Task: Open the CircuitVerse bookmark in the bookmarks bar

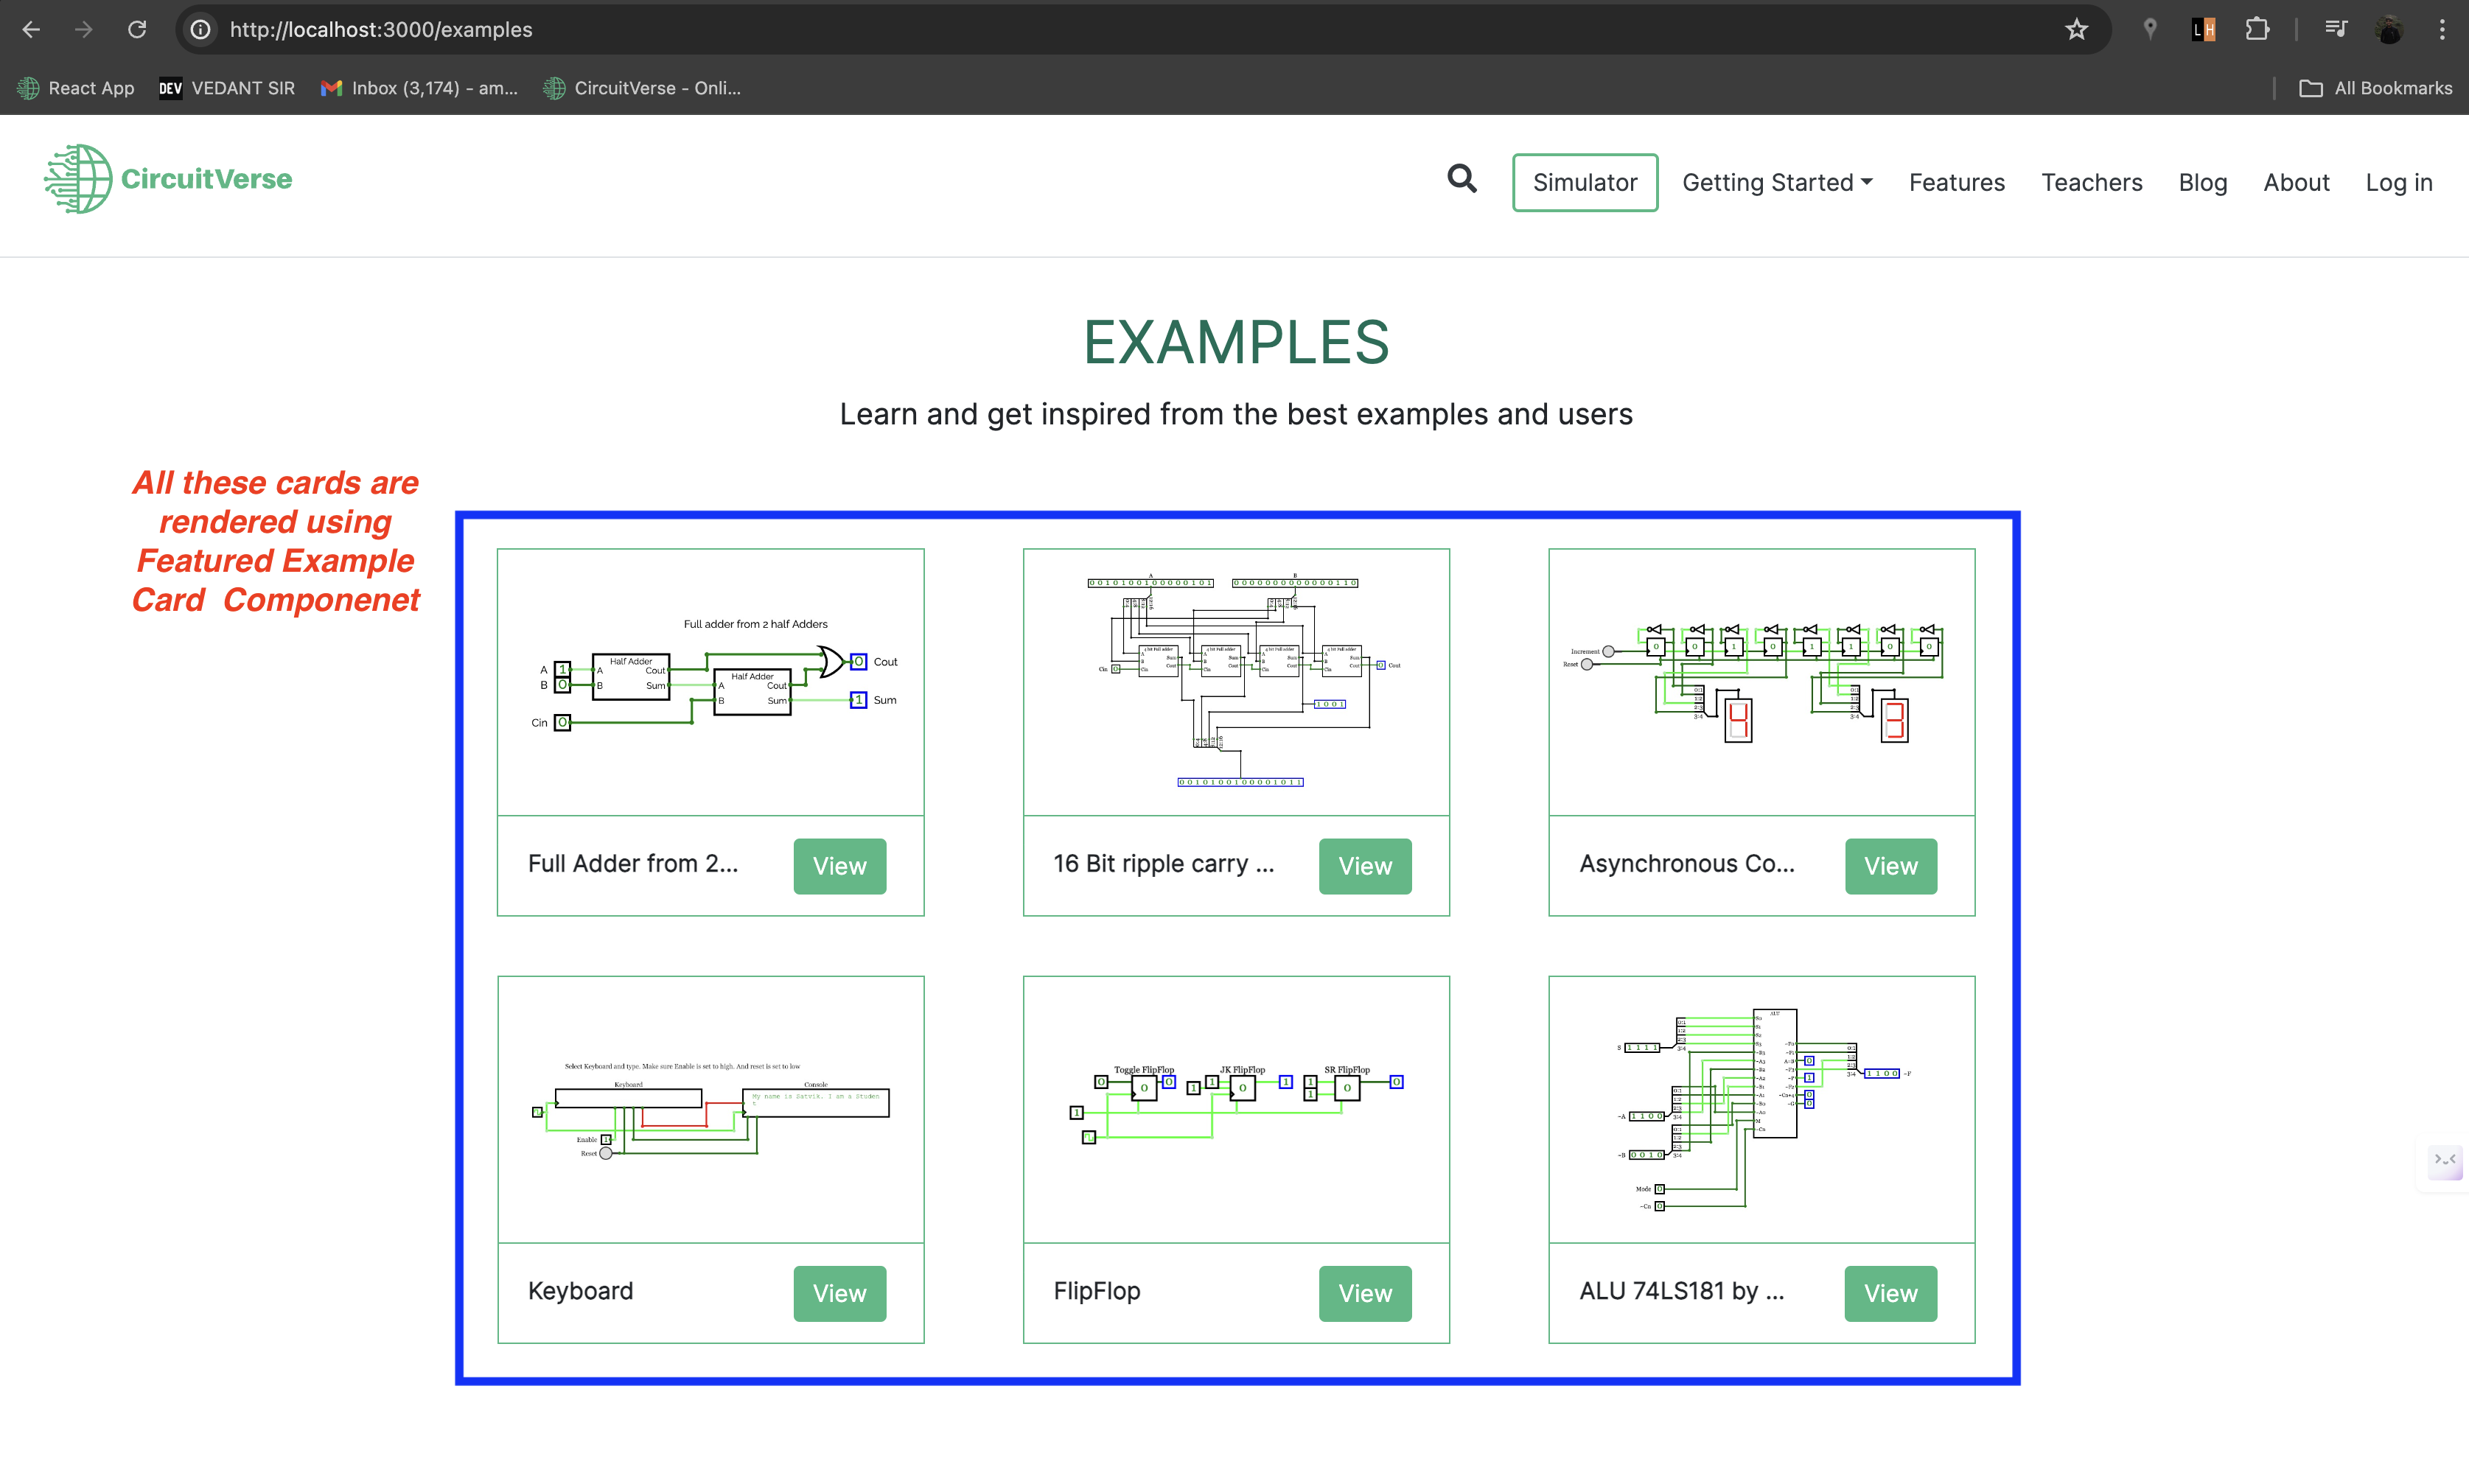Action: click(x=643, y=88)
